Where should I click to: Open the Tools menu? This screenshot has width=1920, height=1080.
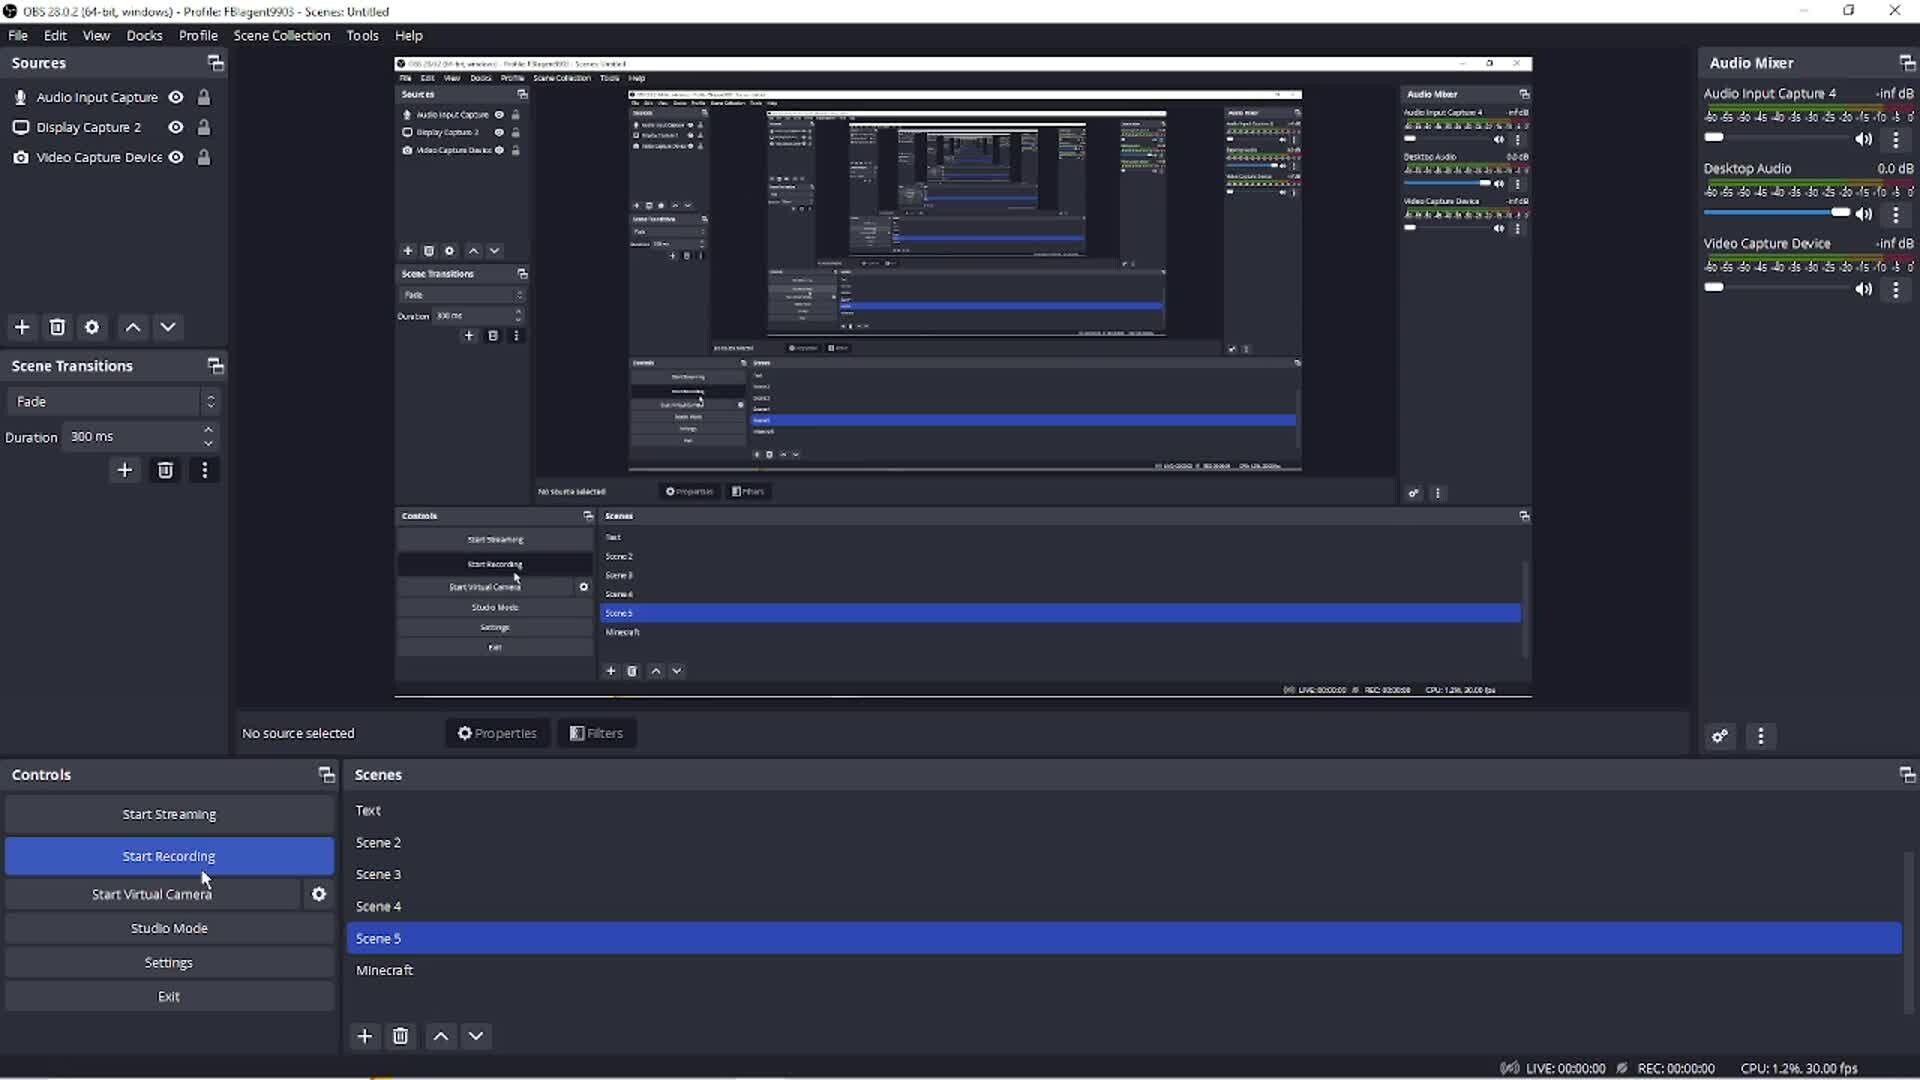pyautogui.click(x=362, y=35)
